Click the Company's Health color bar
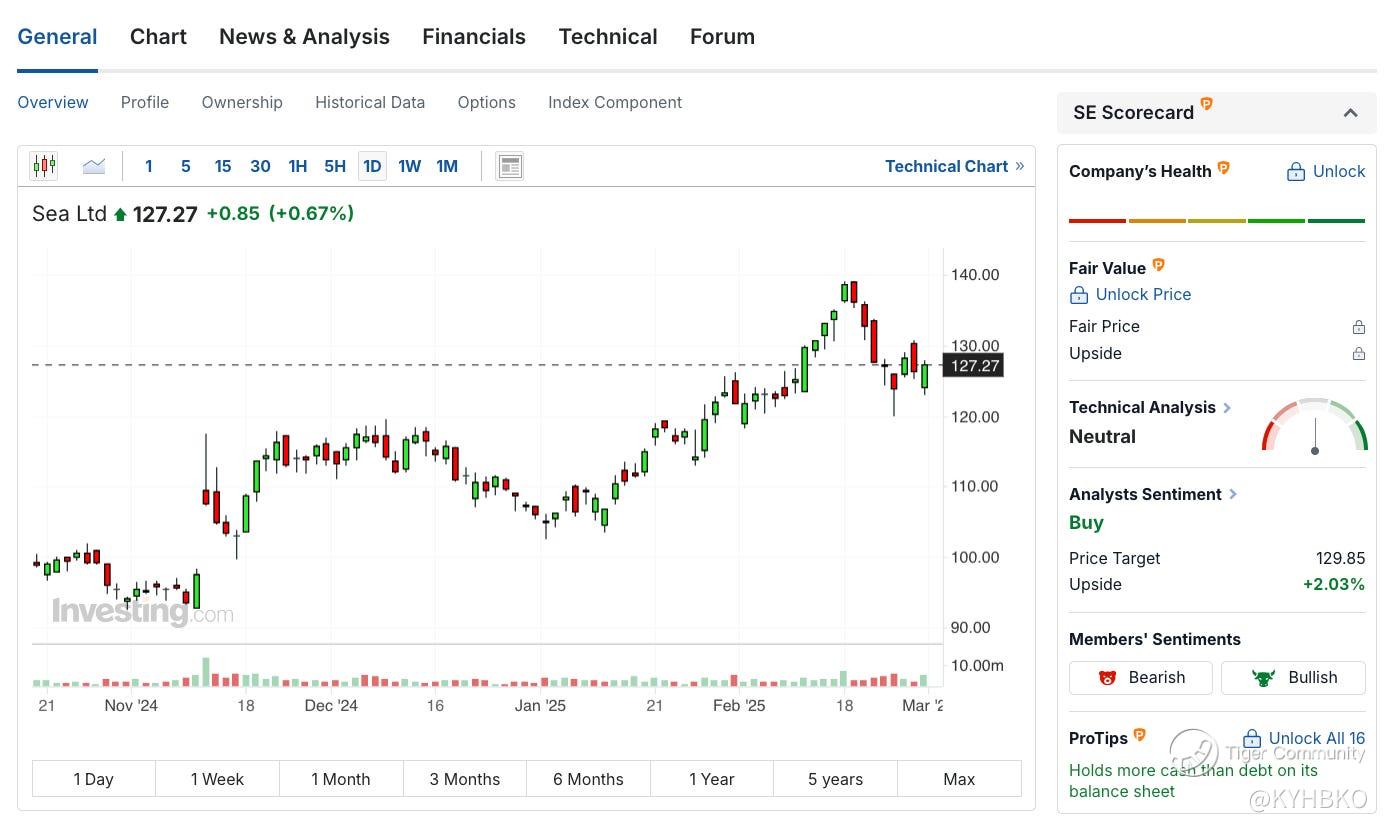 [1217, 220]
